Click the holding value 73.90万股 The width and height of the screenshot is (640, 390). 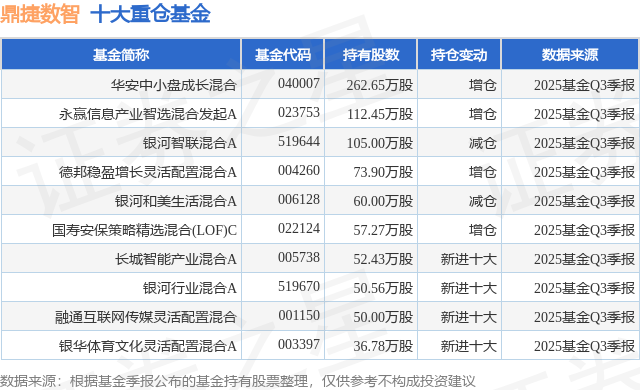click(x=383, y=172)
